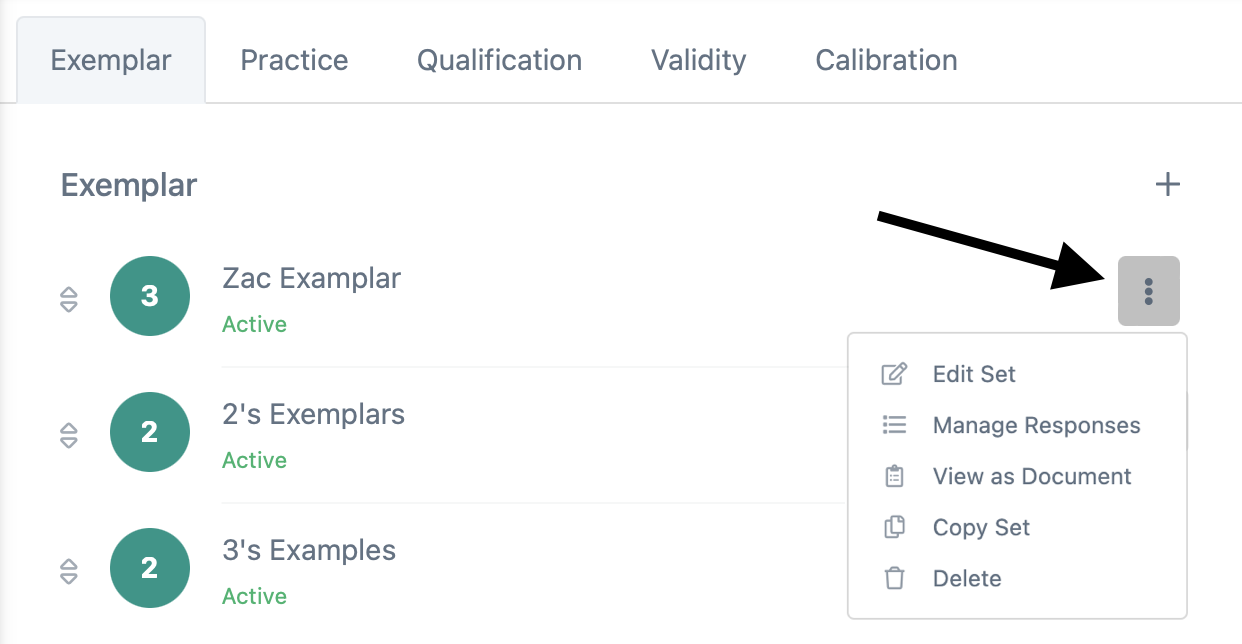
Task: Click the clipboard icon beside View as Document
Action: (894, 476)
